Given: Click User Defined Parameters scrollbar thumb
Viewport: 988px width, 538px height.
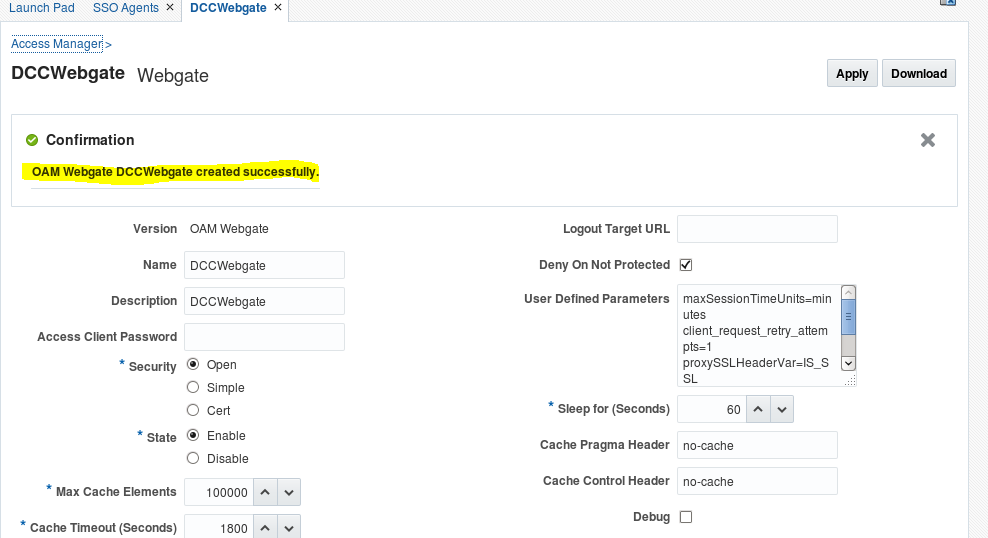Looking at the screenshot, I should (848, 317).
